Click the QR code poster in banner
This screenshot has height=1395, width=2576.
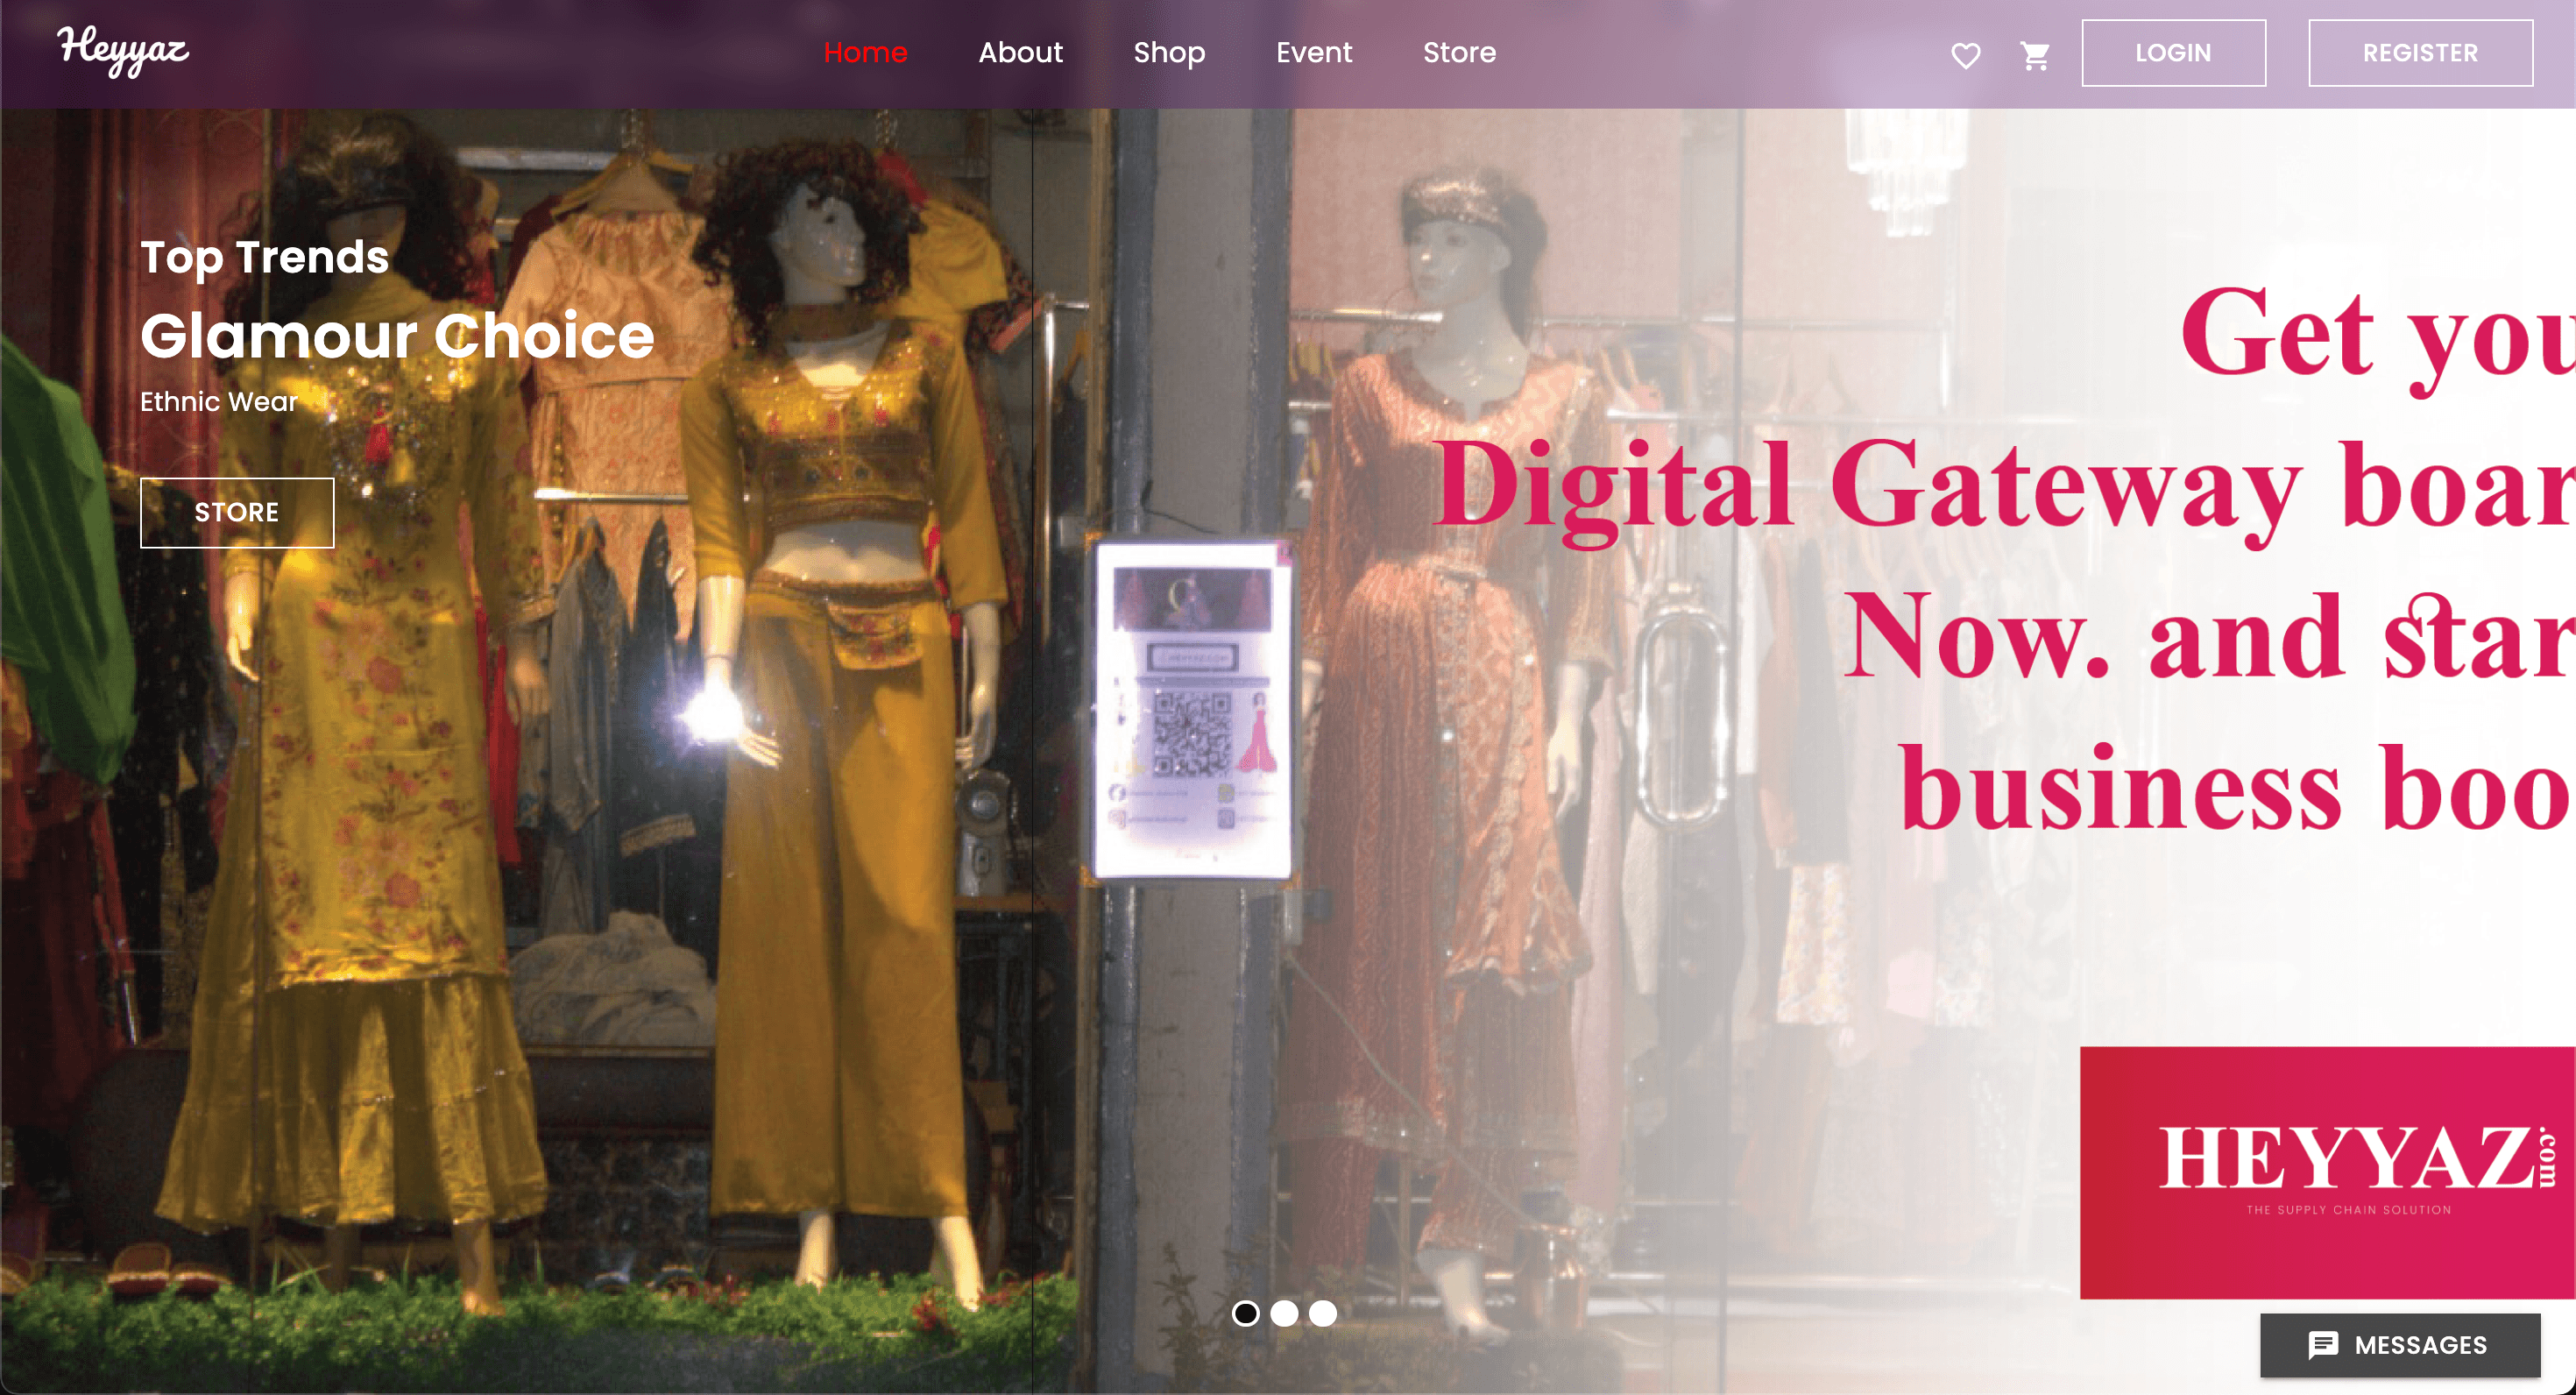1192,710
